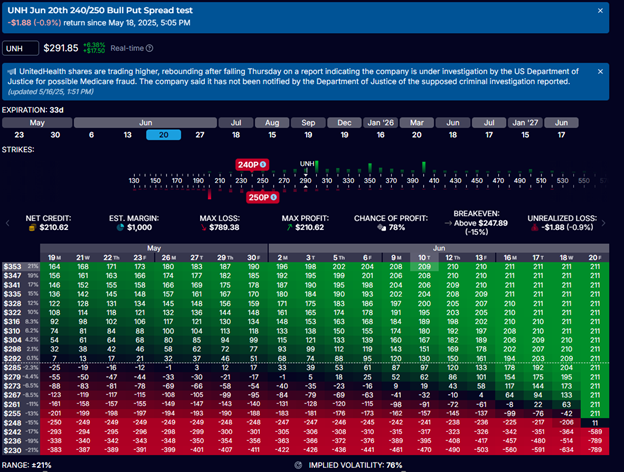Click the Chance of Profit dice icon
Image resolution: width=624 pixels, height=472 pixels.
click(x=382, y=228)
